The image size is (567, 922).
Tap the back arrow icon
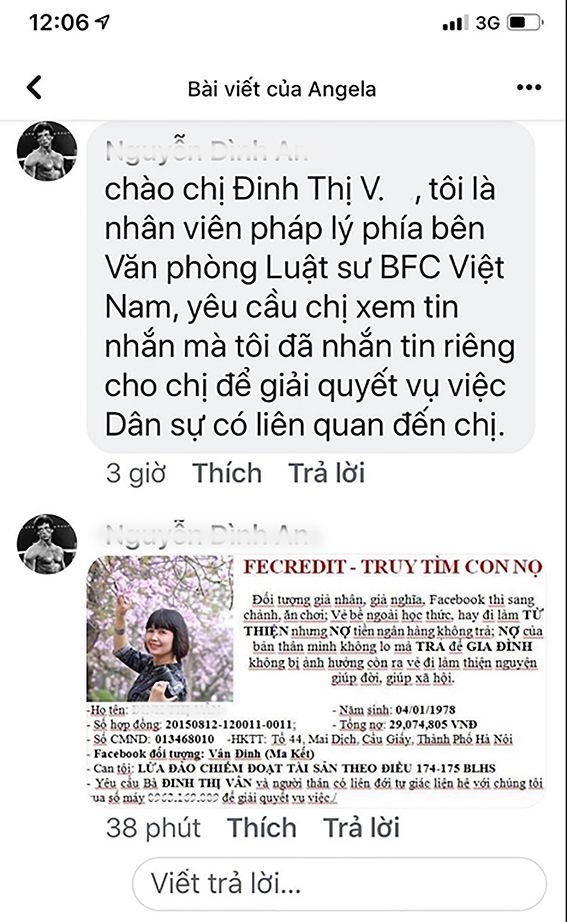tap(35, 88)
